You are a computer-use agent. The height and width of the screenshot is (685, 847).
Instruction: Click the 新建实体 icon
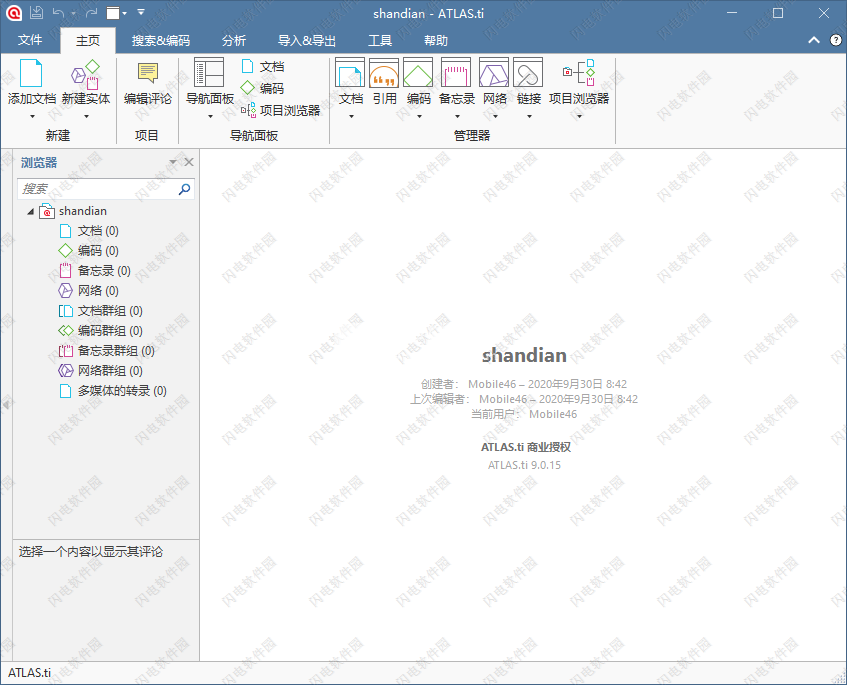[86, 74]
